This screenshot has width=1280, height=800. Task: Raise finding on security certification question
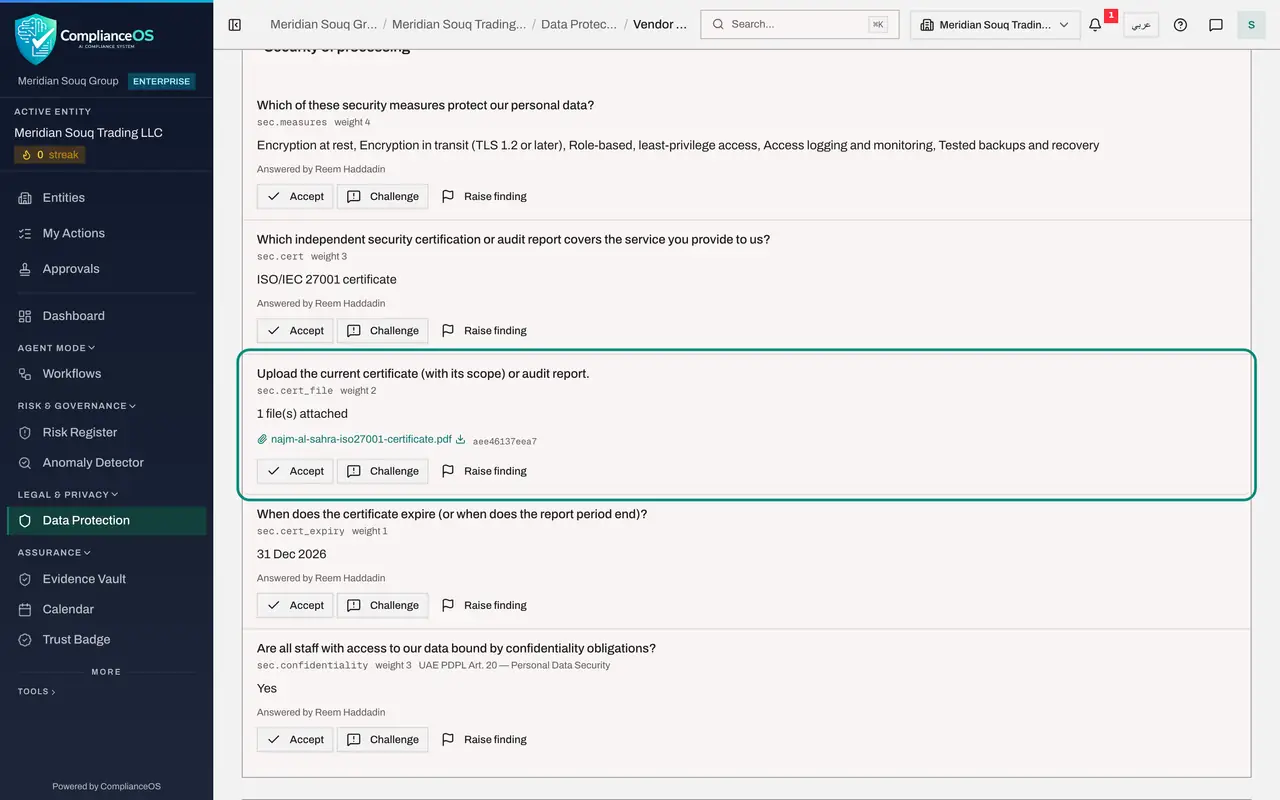point(484,330)
